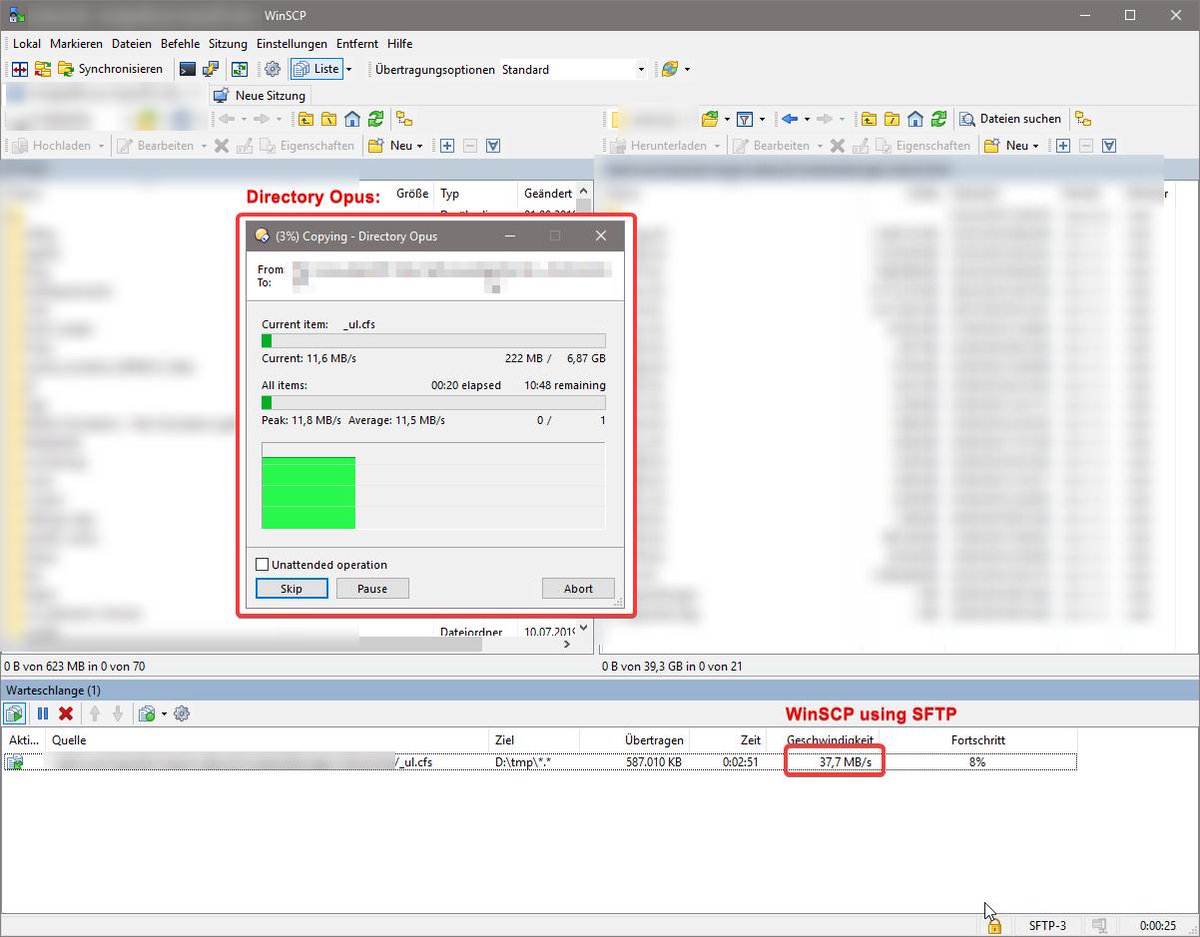Image resolution: width=1200 pixels, height=937 pixels.
Task: Open the Markieren menu
Action: point(77,44)
